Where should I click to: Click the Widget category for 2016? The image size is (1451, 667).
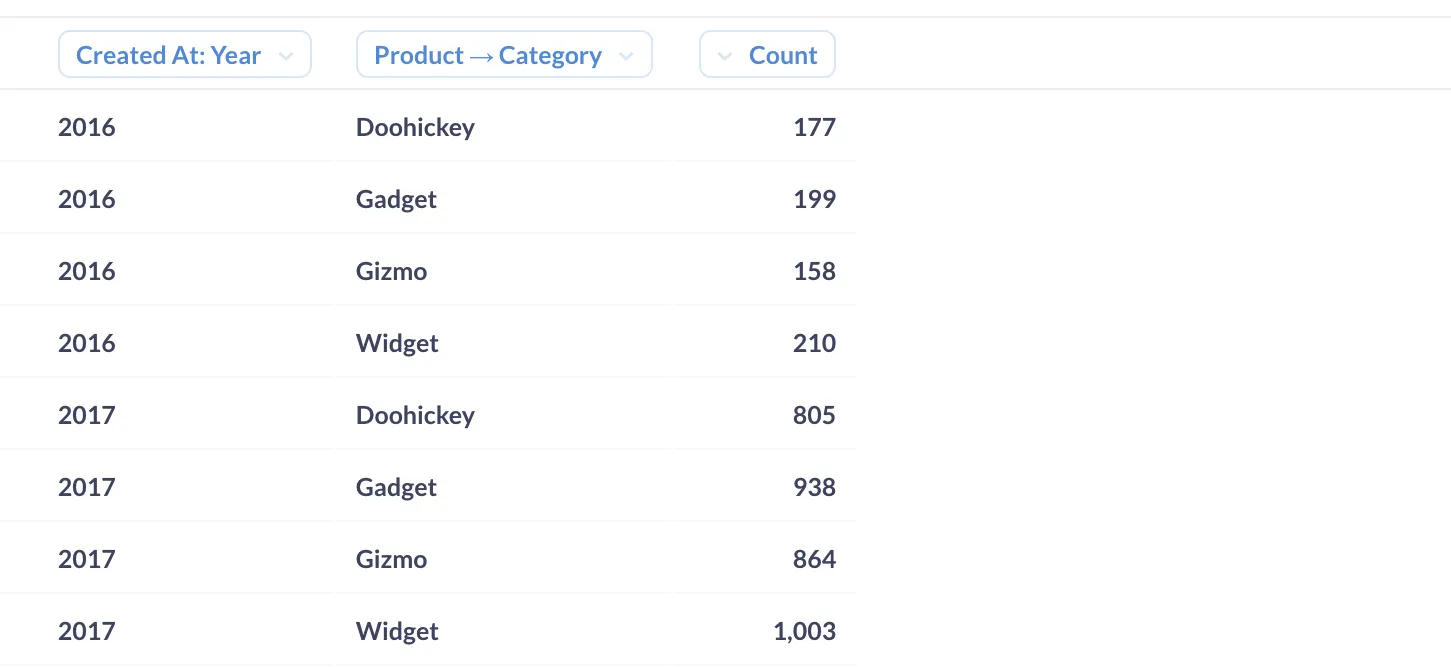(x=397, y=343)
